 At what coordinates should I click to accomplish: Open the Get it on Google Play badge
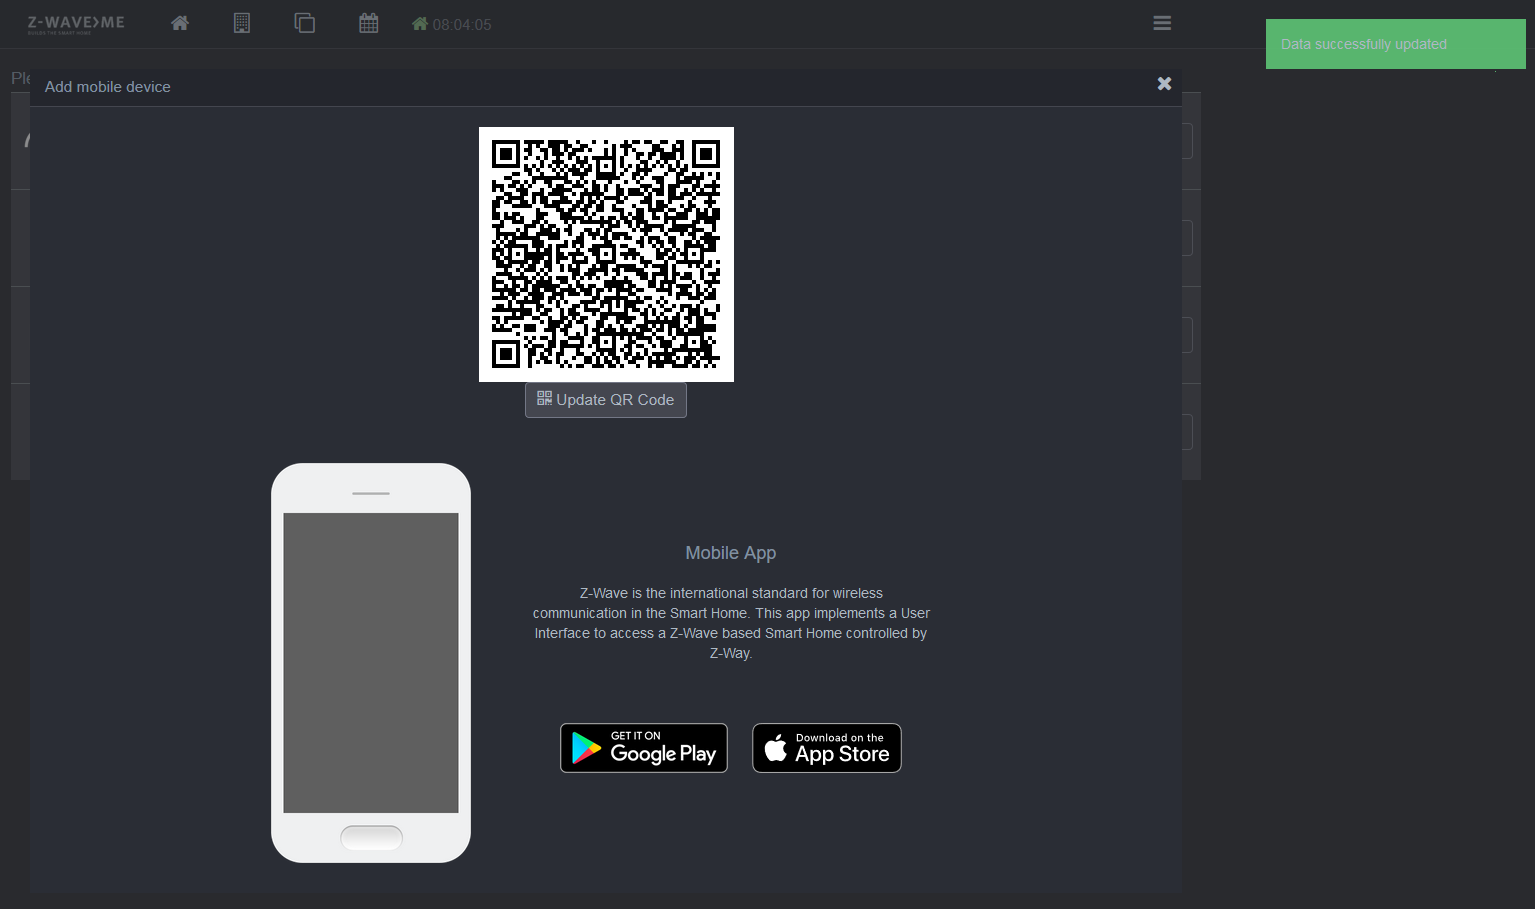coord(644,748)
